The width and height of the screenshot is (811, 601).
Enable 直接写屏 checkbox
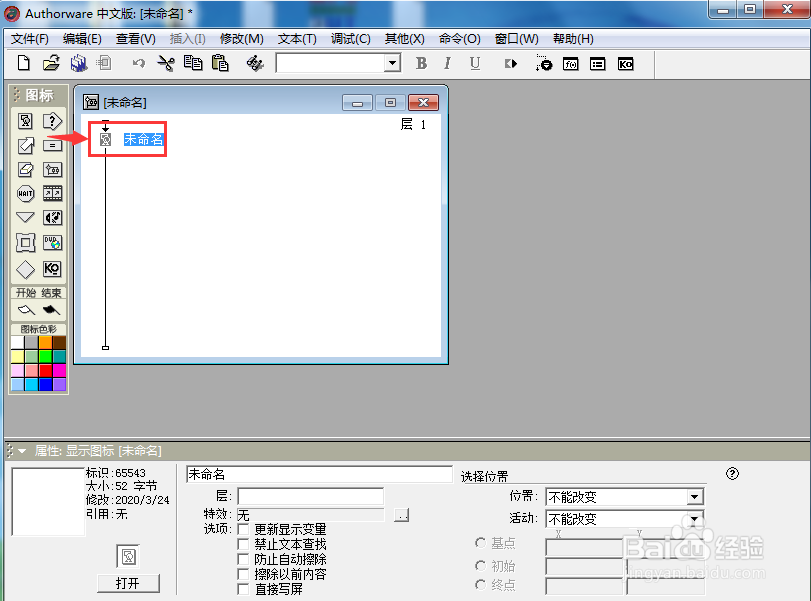click(243, 589)
